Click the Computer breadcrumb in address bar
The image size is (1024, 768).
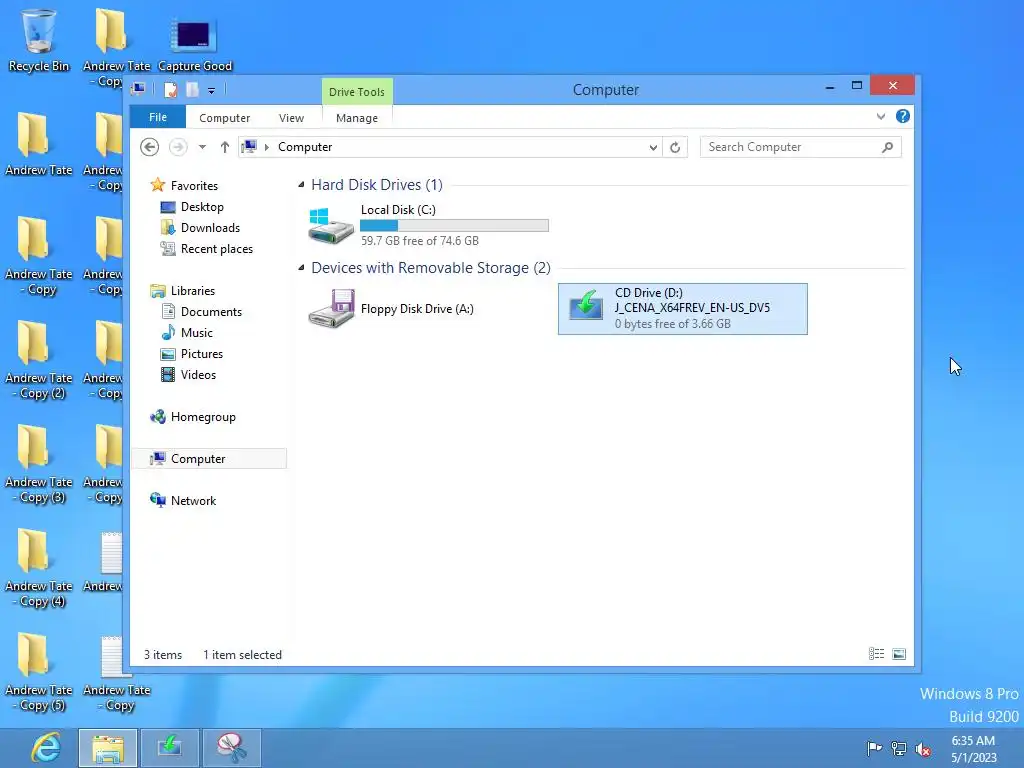coord(305,147)
